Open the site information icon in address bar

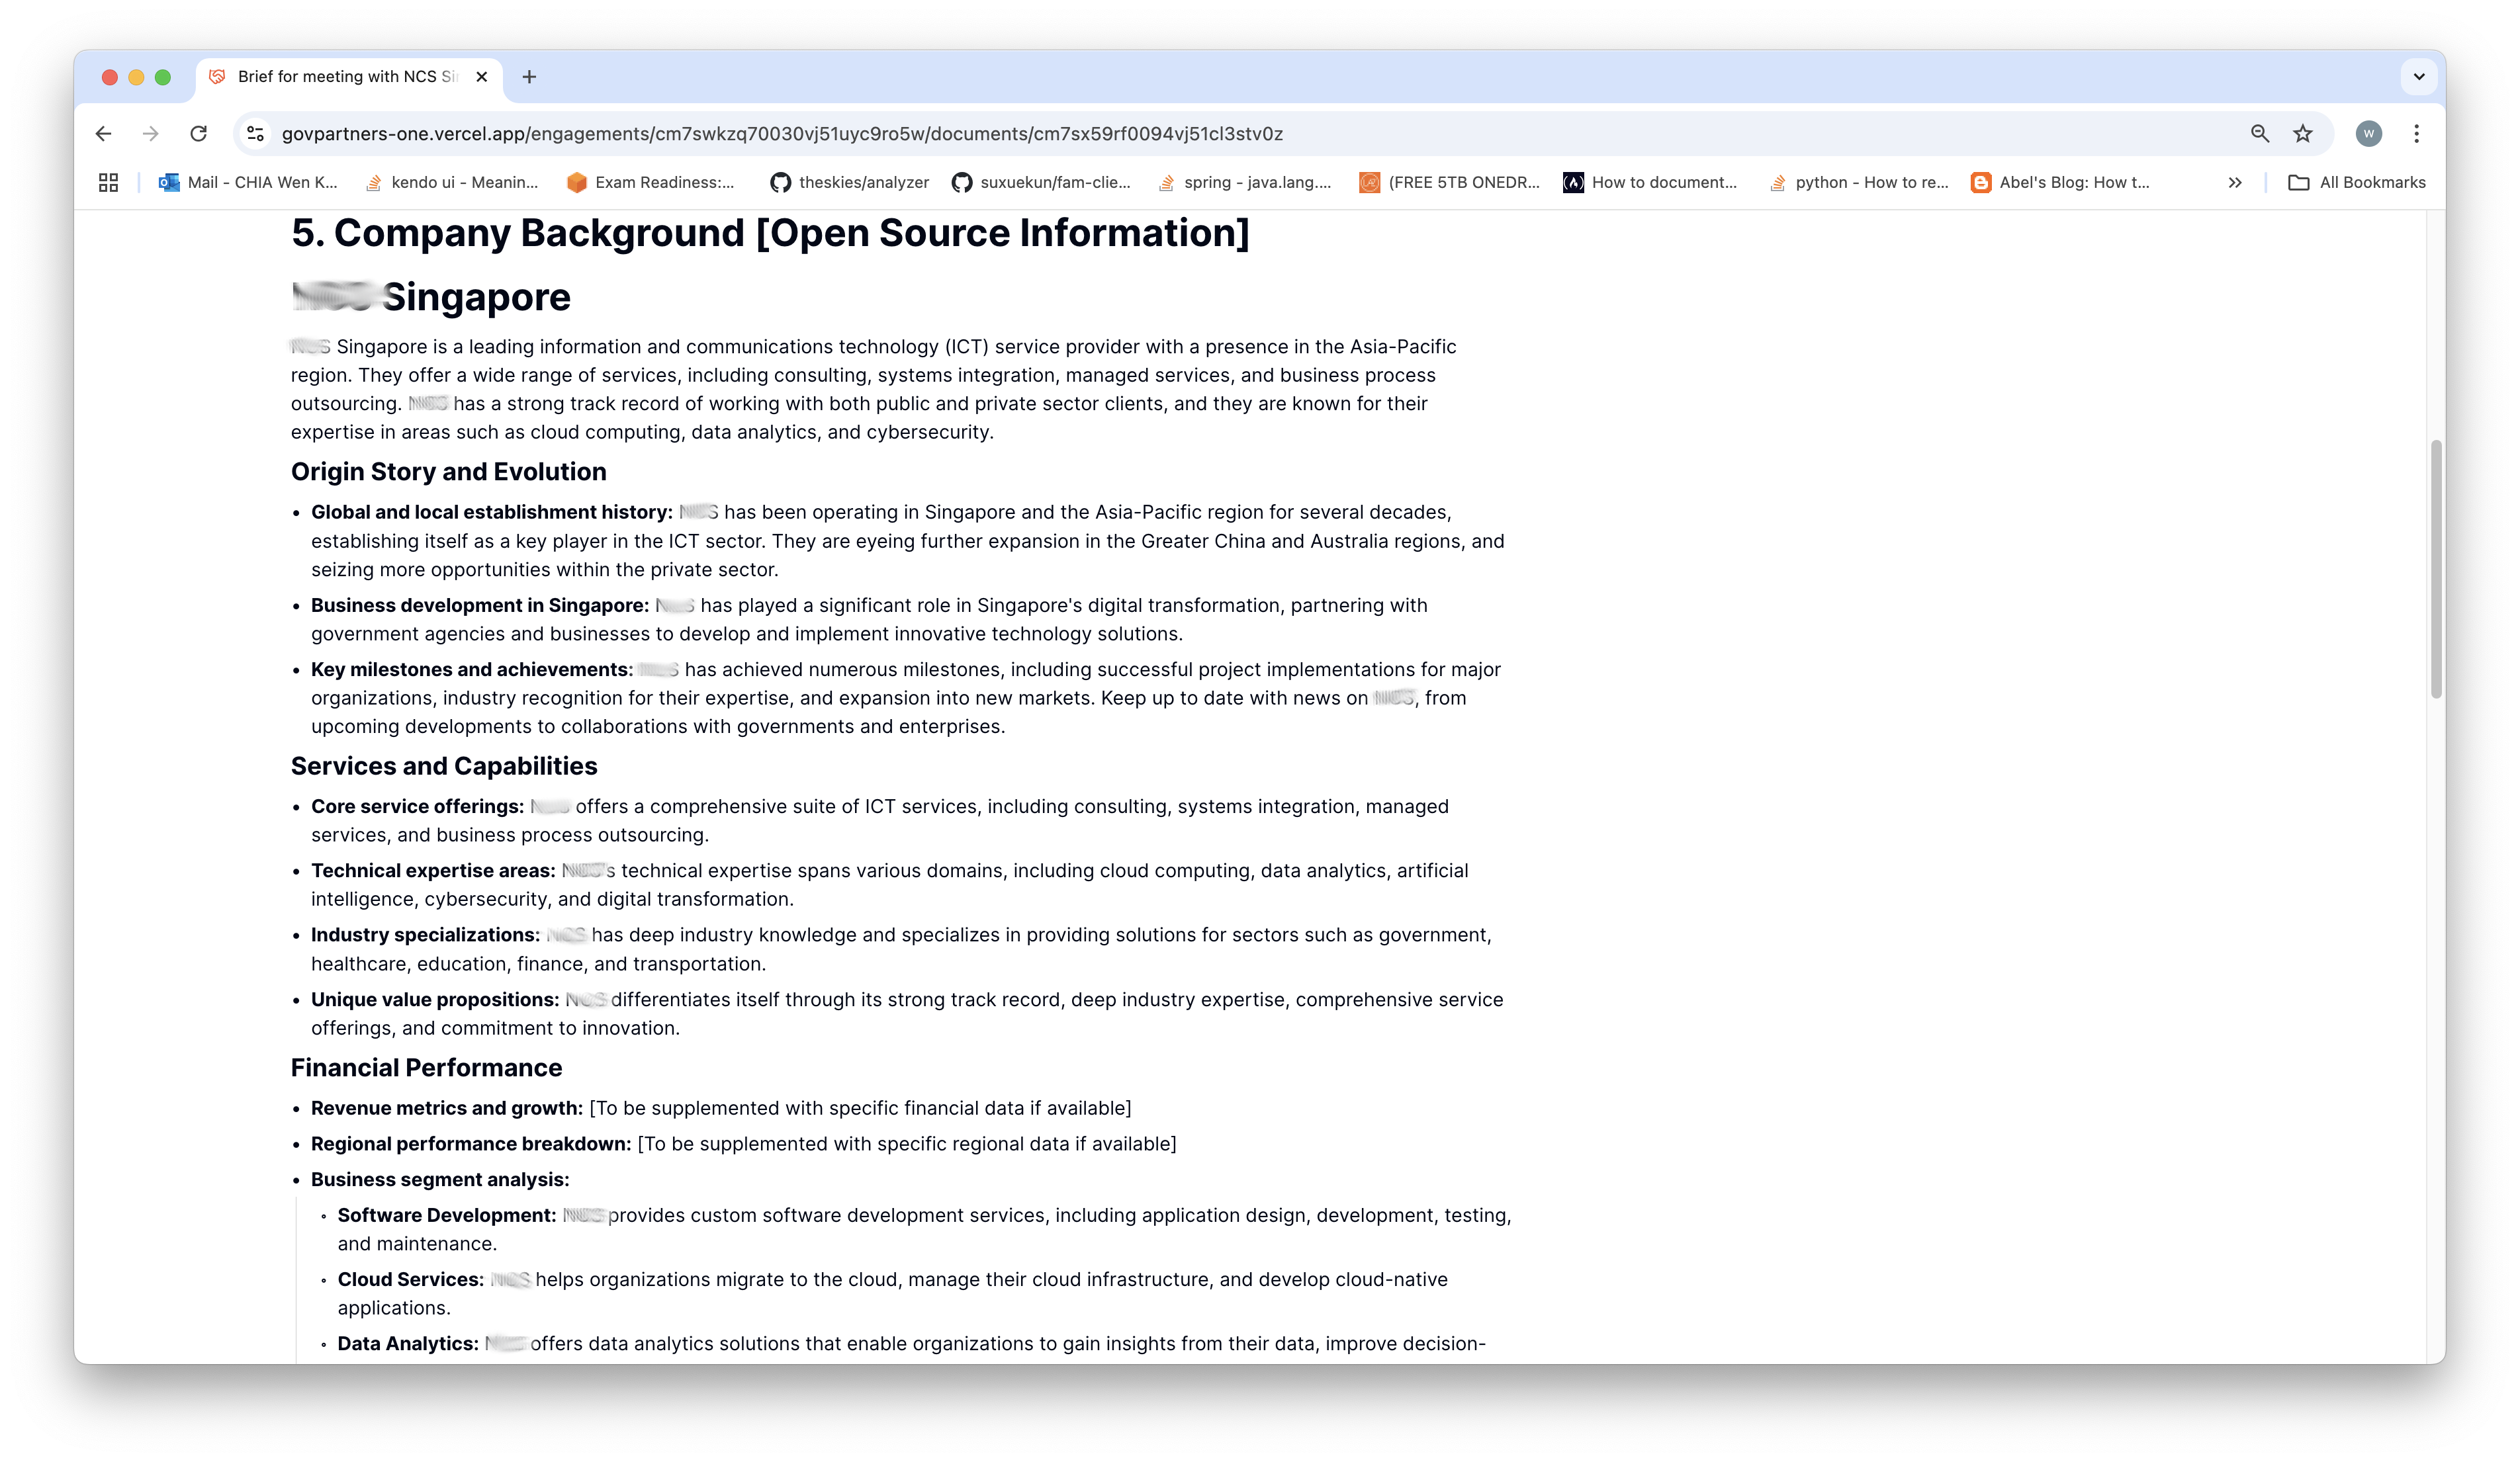coord(256,133)
